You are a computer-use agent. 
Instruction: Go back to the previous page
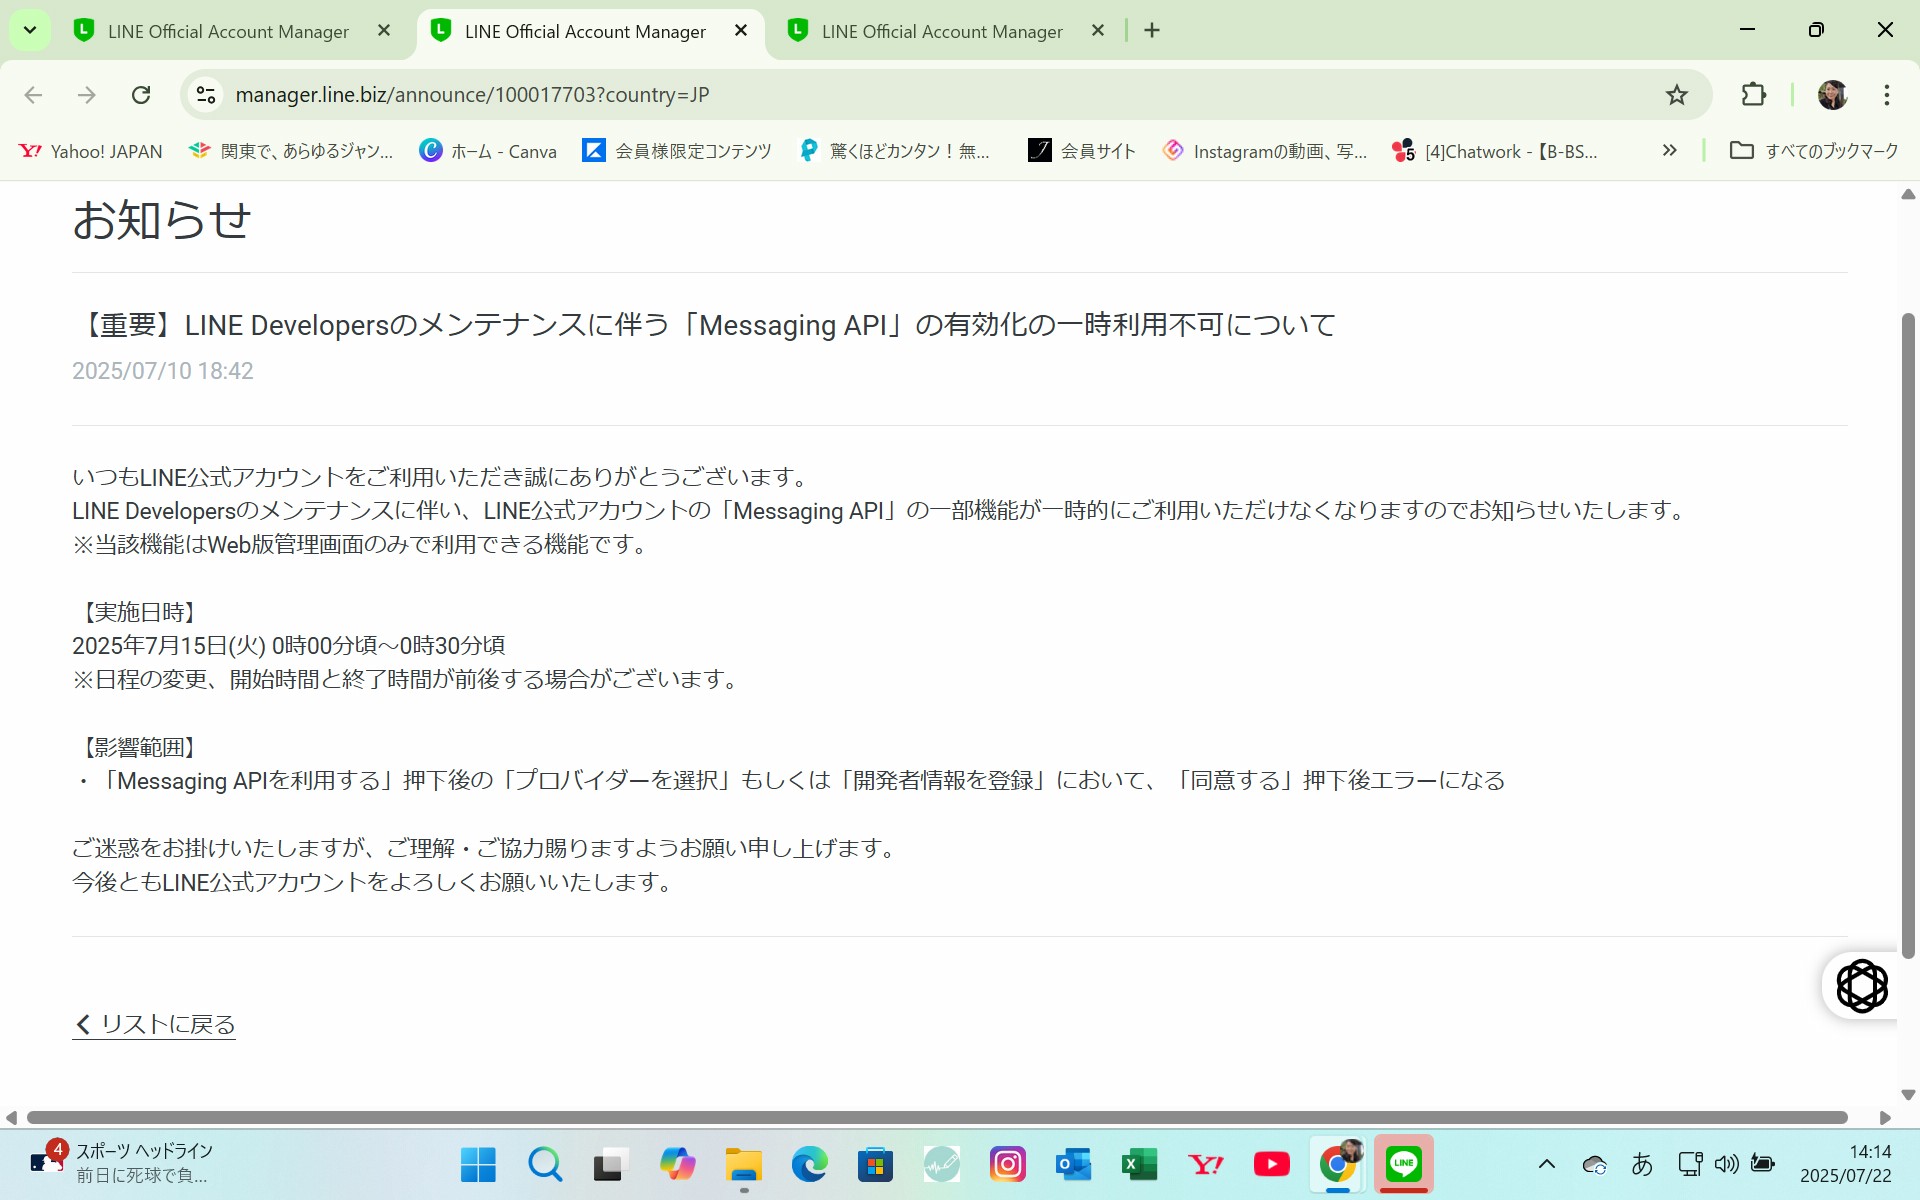pos(33,95)
